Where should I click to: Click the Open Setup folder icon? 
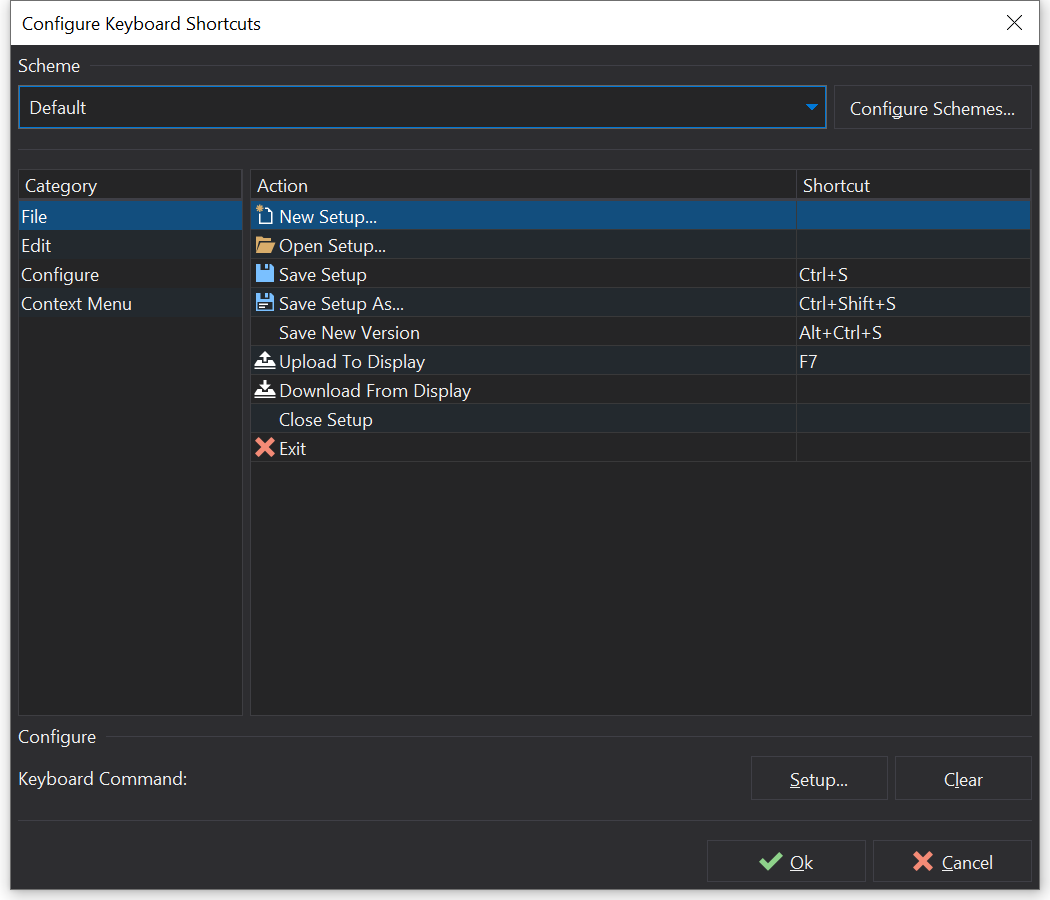coord(265,245)
